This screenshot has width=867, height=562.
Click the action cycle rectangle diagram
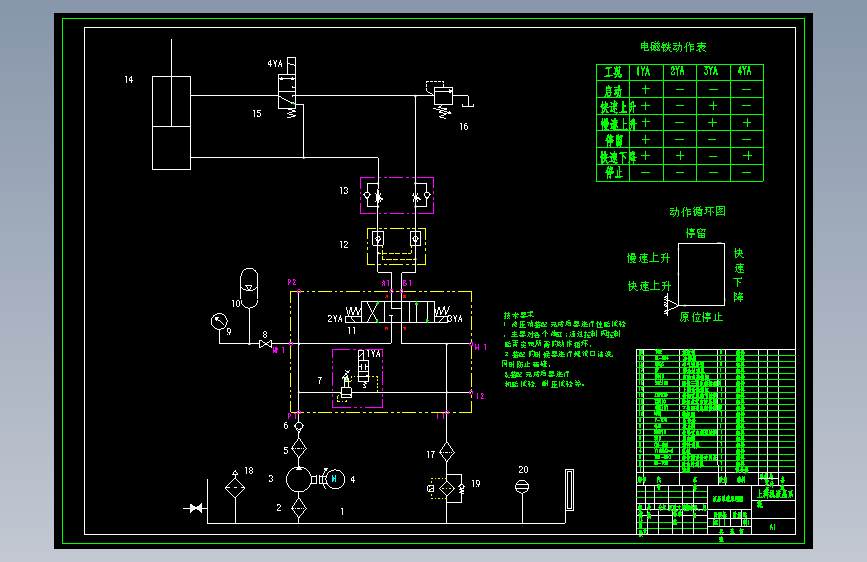pos(701,274)
